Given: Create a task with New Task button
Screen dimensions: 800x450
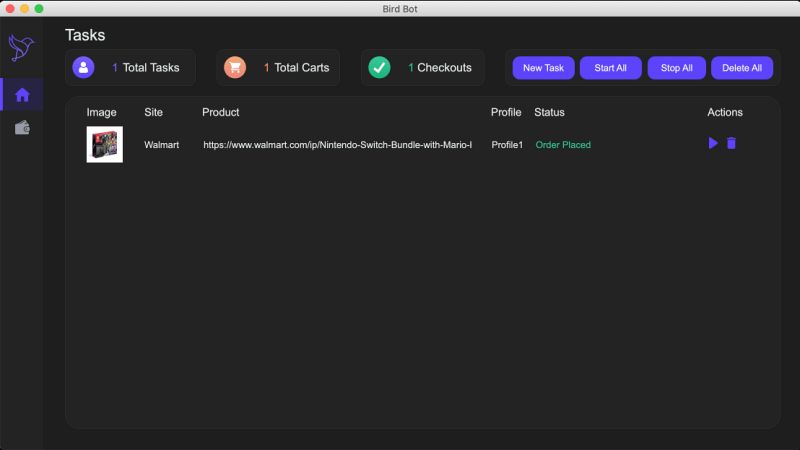Looking at the screenshot, I should pos(543,68).
